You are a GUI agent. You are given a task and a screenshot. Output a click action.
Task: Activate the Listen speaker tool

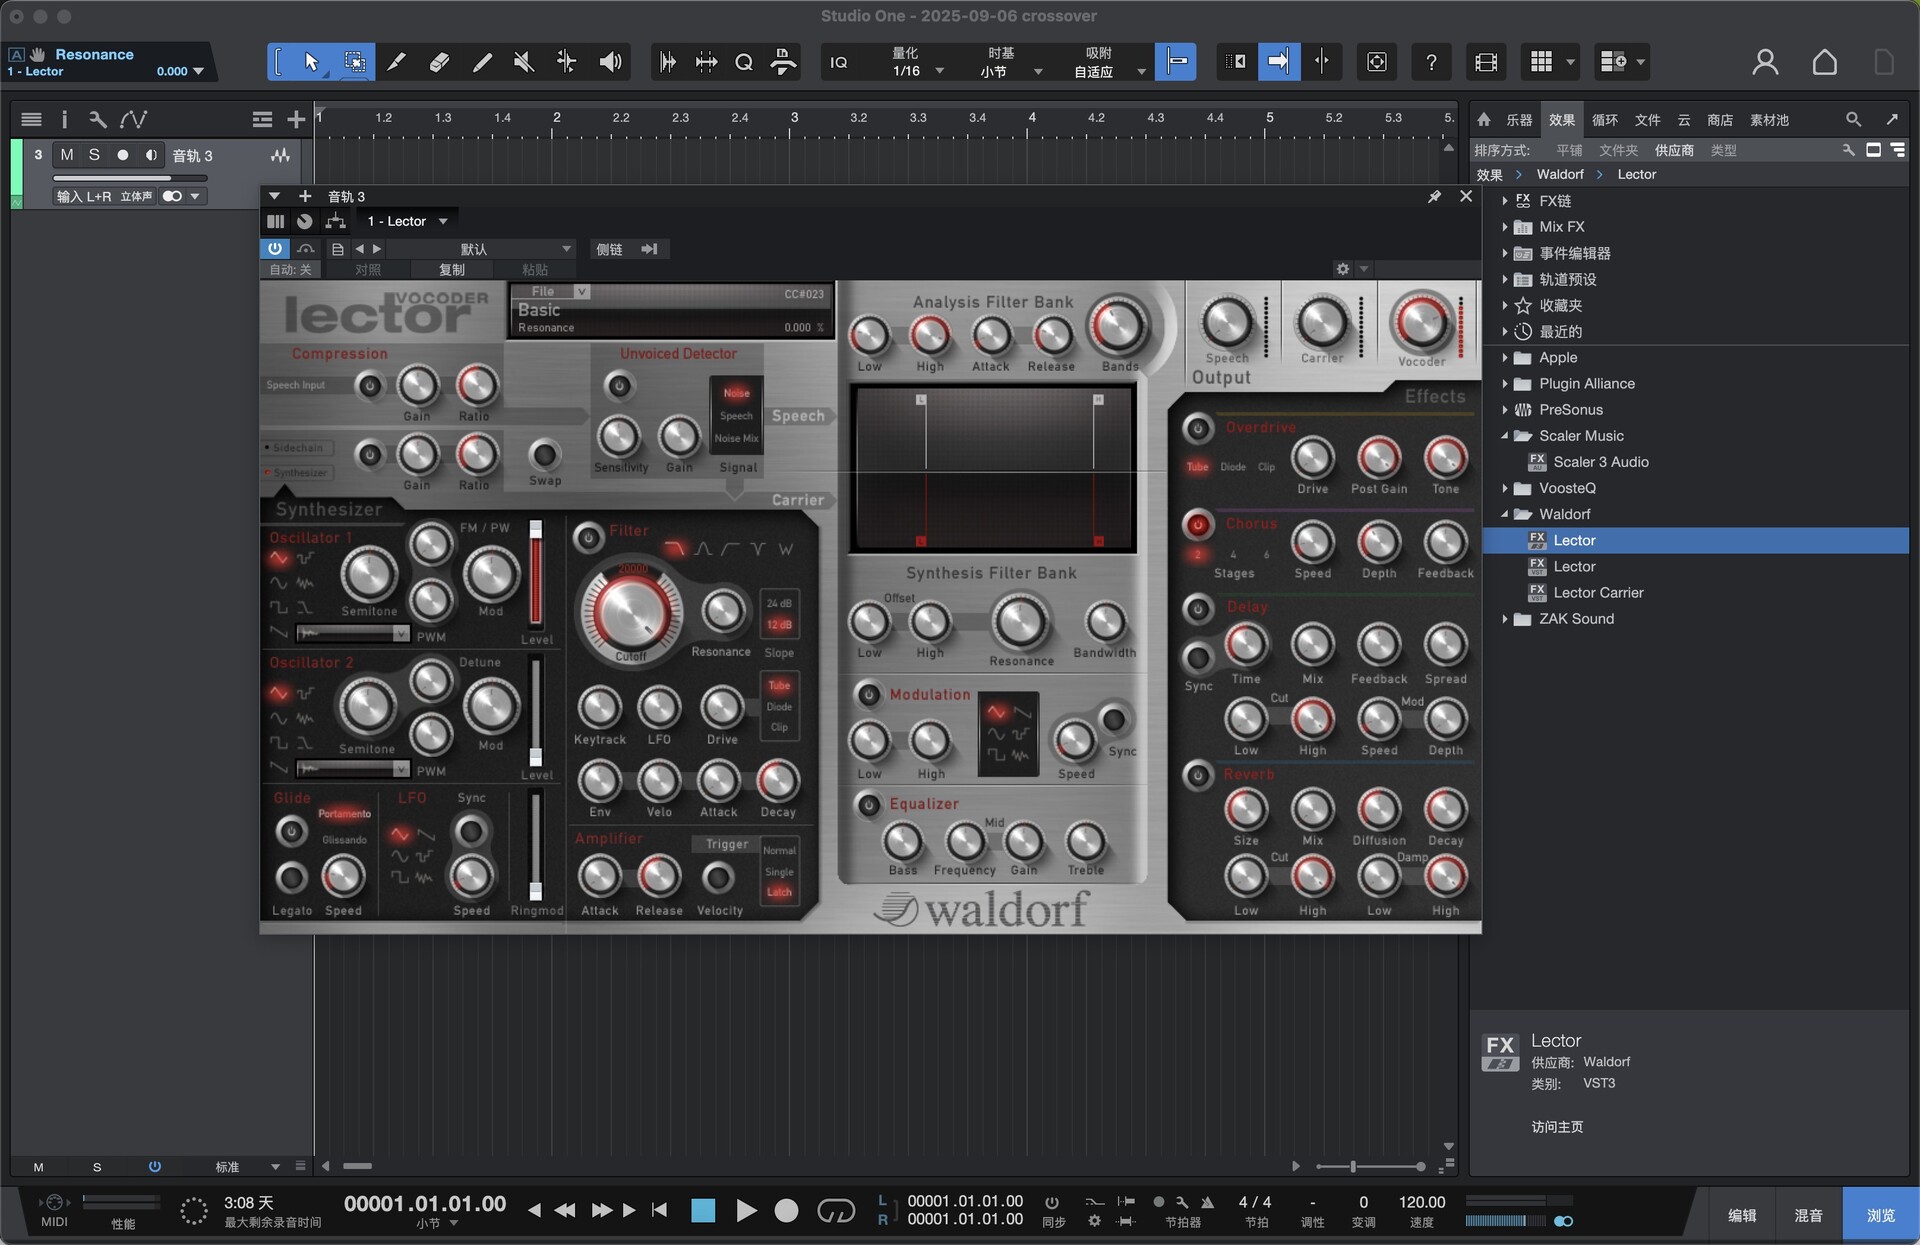(x=610, y=62)
